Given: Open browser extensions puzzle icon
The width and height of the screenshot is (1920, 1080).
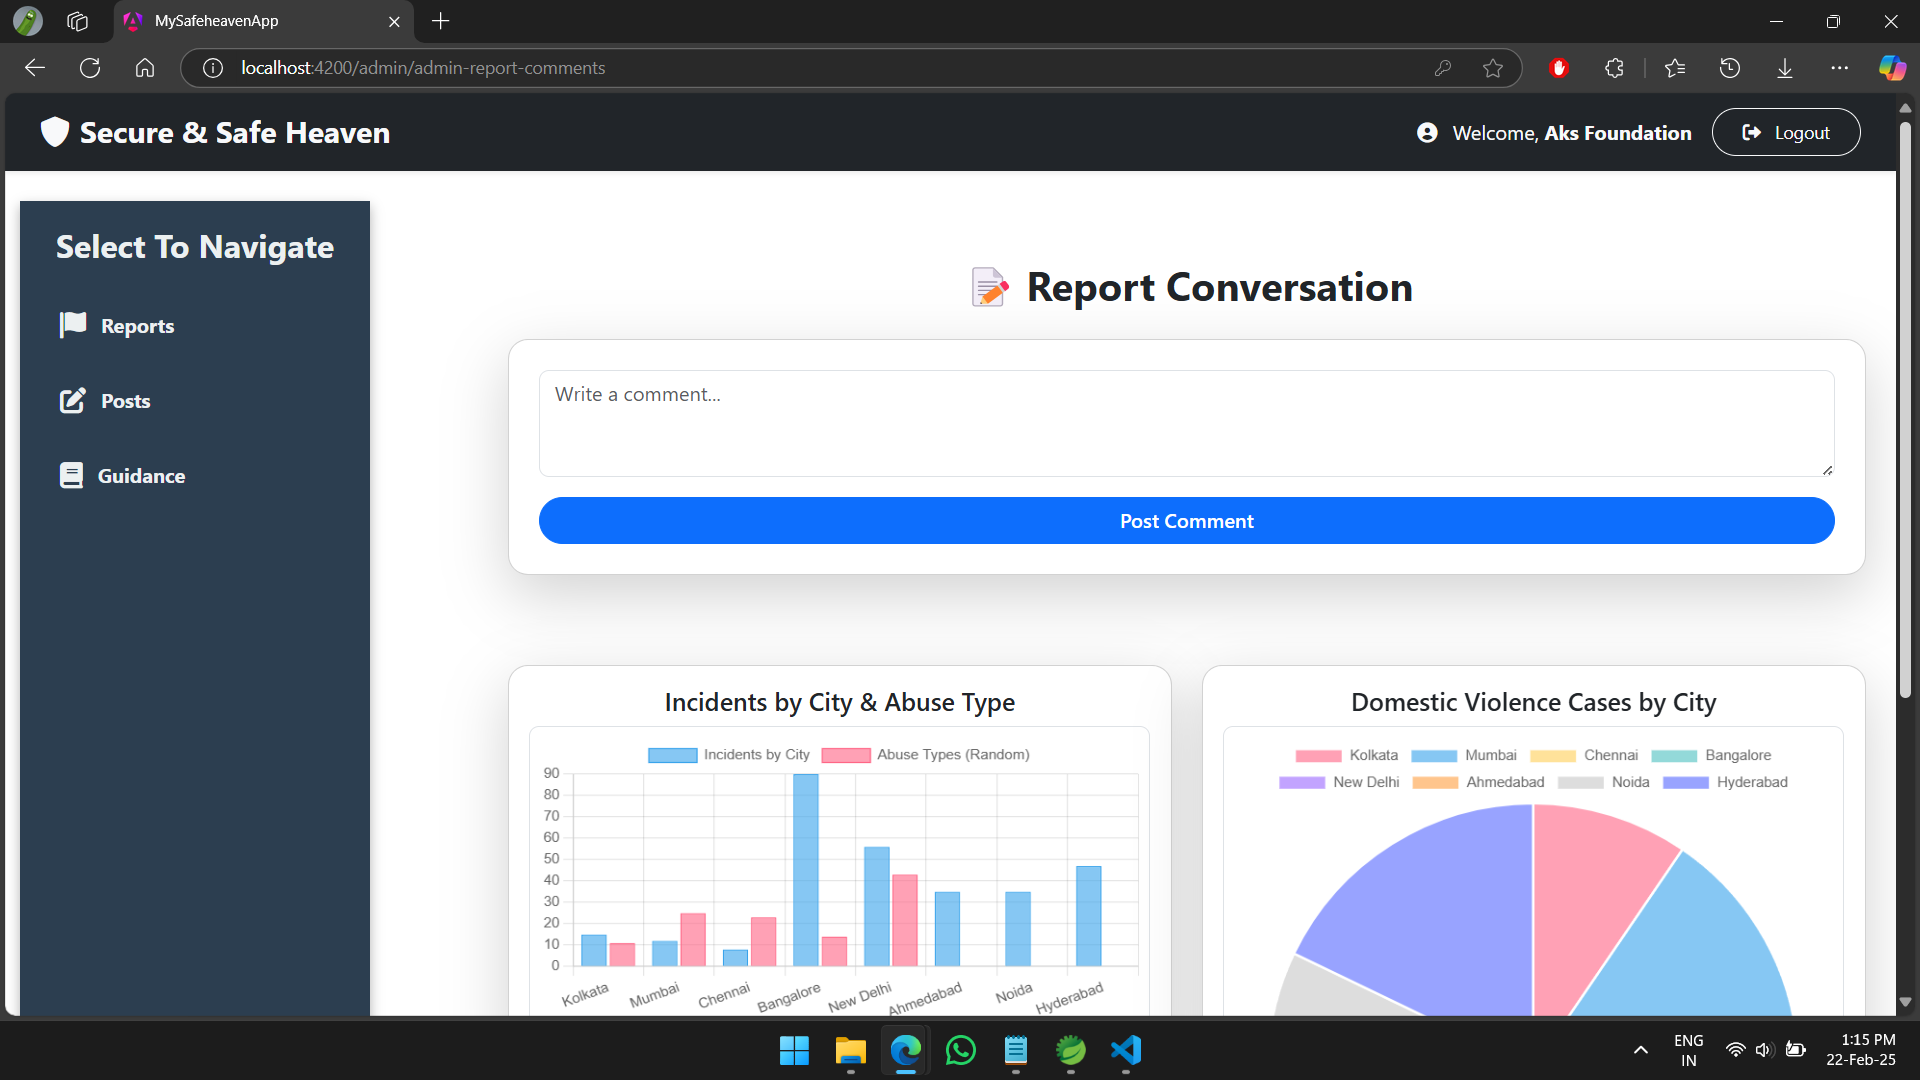Looking at the screenshot, I should 1614,68.
